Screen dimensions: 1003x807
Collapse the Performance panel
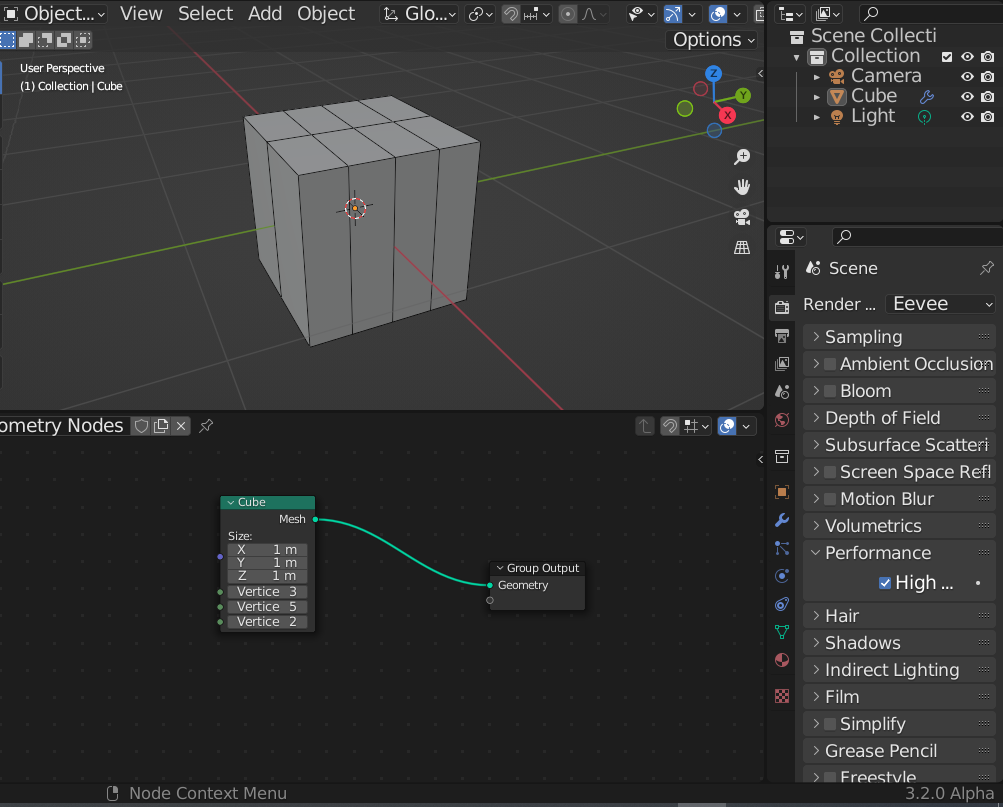click(899, 552)
